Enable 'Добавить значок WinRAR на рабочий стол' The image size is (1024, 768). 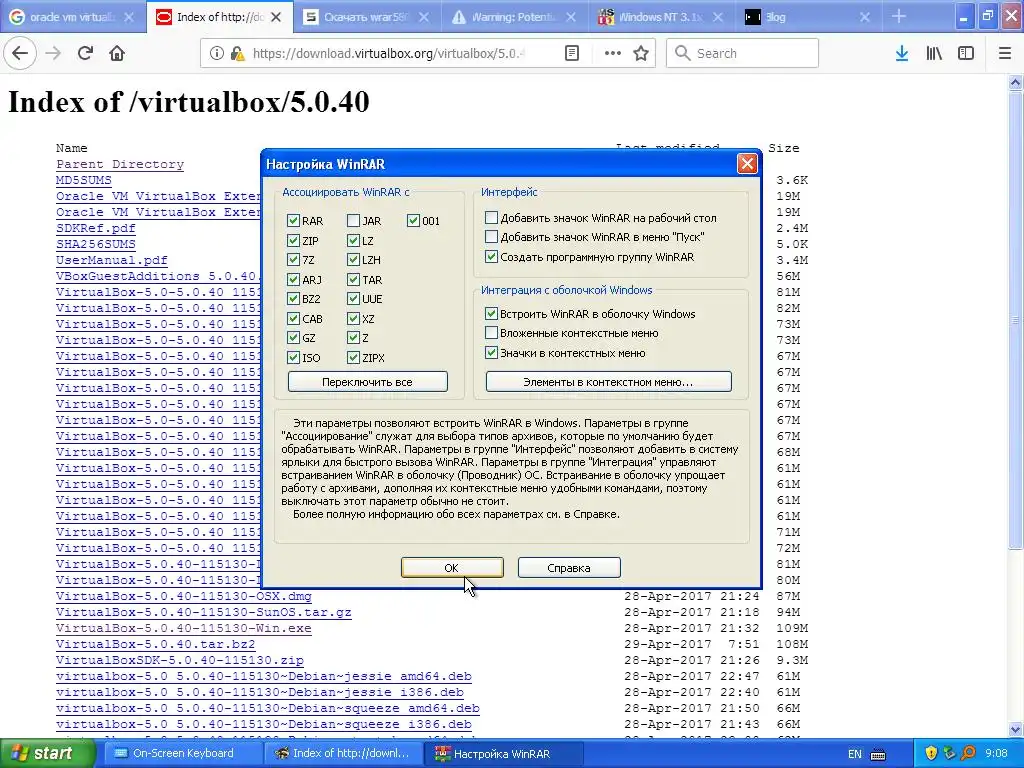pyautogui.click(x=492, y=217)
